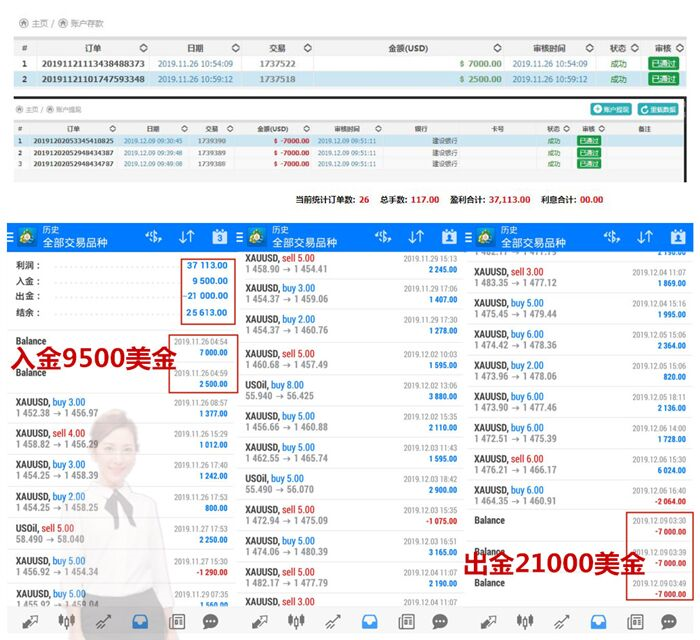The image size is (700, 640).
Task: Sort deposit table by 交易 column arrow
Action: [308, 48]
